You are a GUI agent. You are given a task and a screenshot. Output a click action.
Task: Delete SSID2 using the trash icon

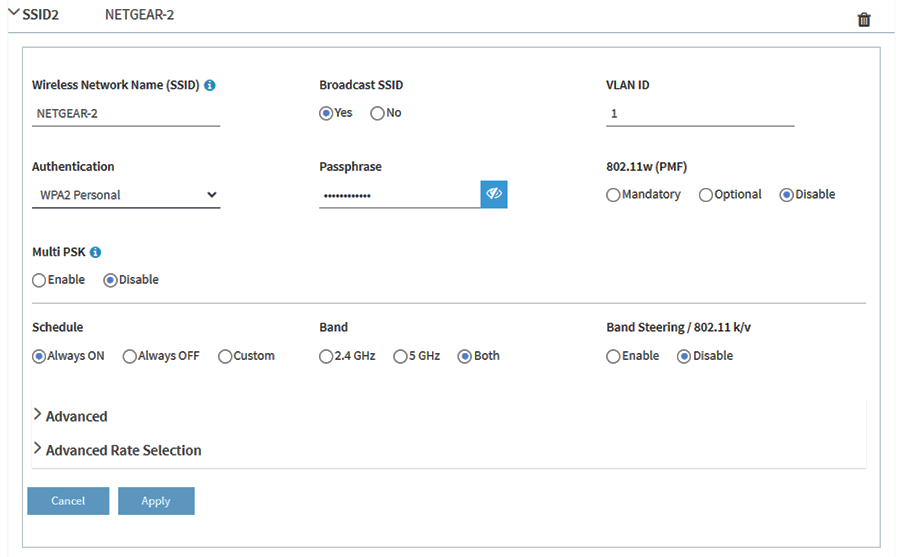pyautogui.click(x=864, y=20)
